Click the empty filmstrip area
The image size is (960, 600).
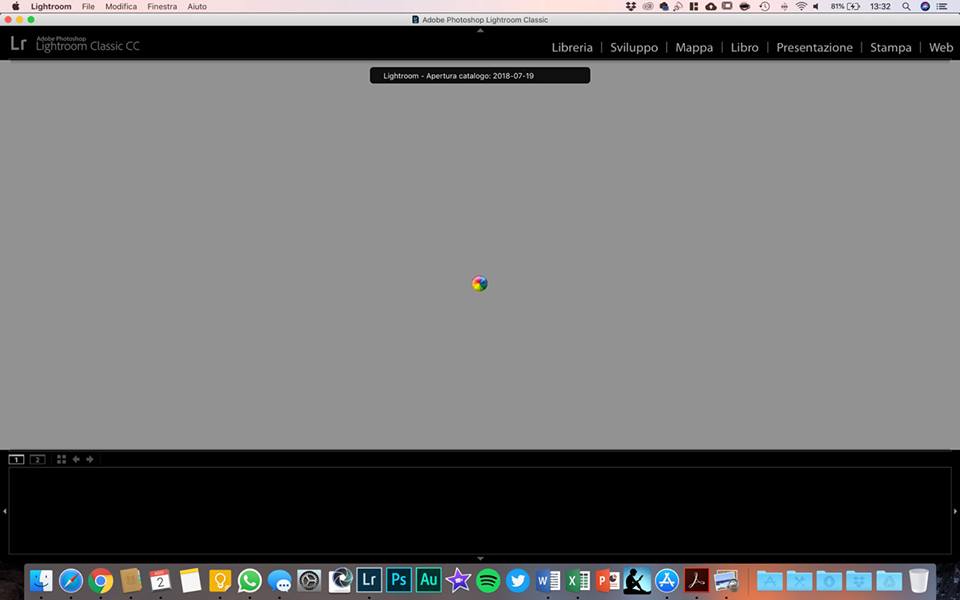(x=480, y=511)
